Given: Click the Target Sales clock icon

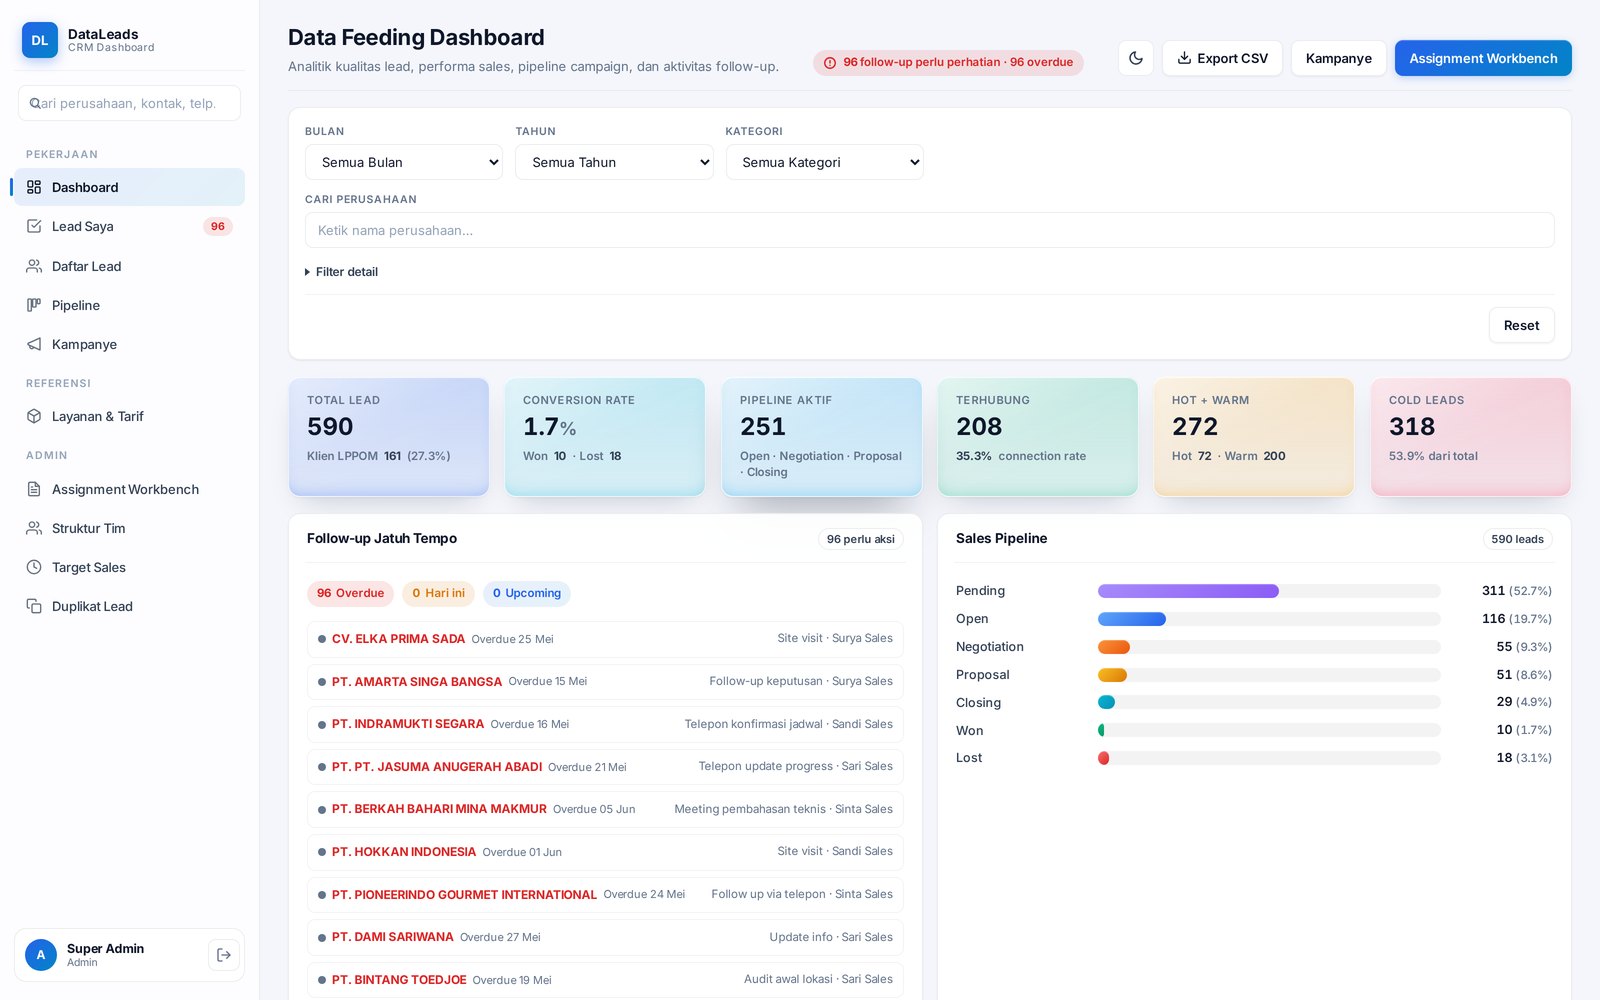Looking at the screenshot, I should coord(34,567).
